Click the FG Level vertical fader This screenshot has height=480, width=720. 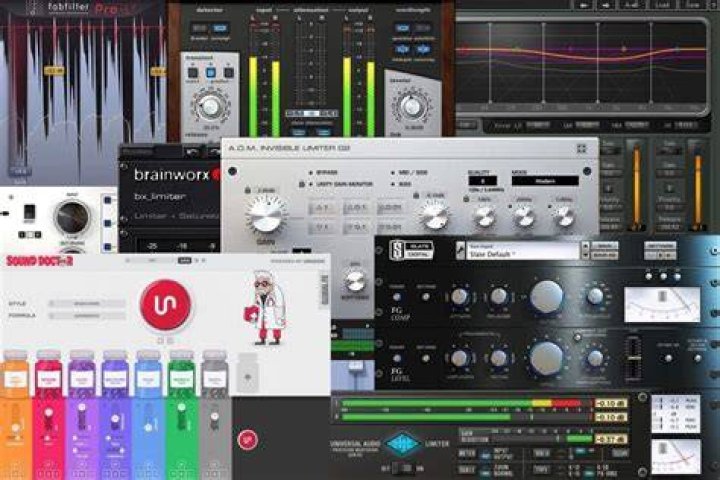[x=633, y=358]
